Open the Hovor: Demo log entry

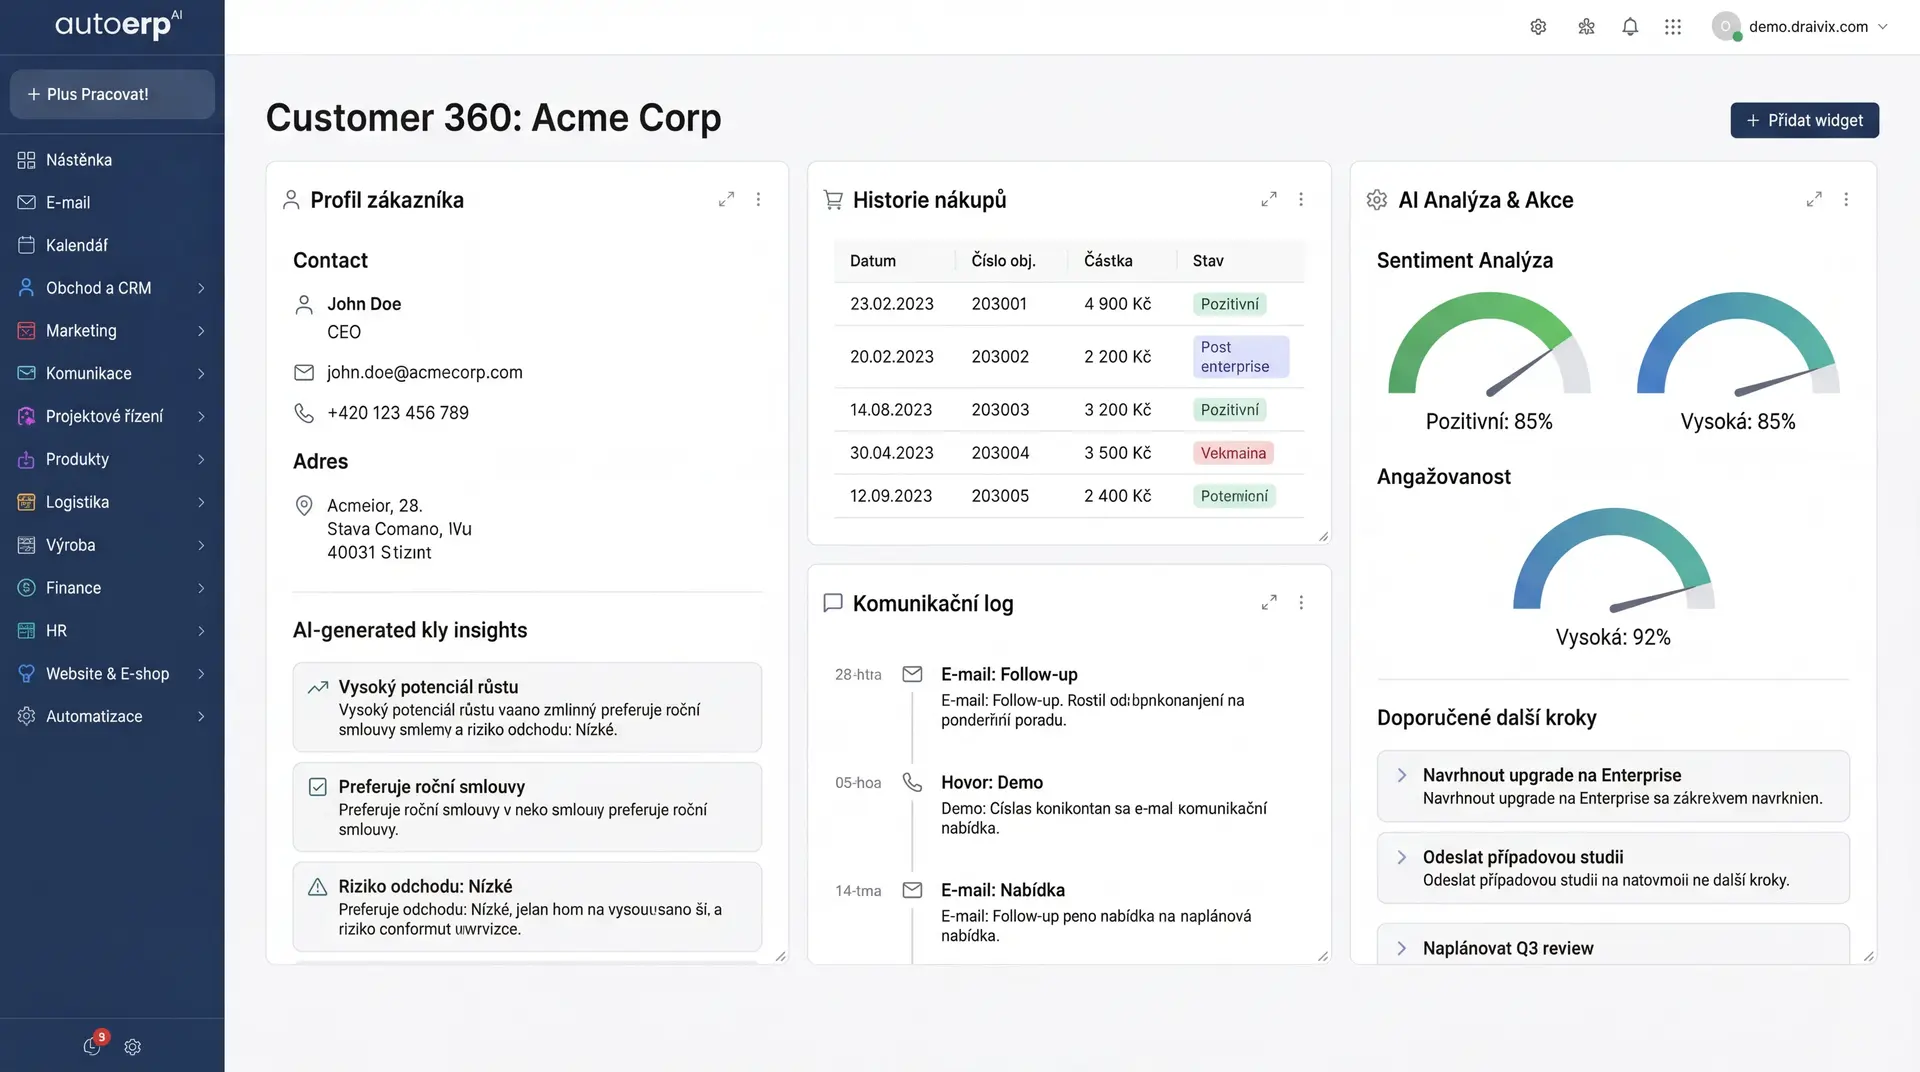tap(1103, 805)
